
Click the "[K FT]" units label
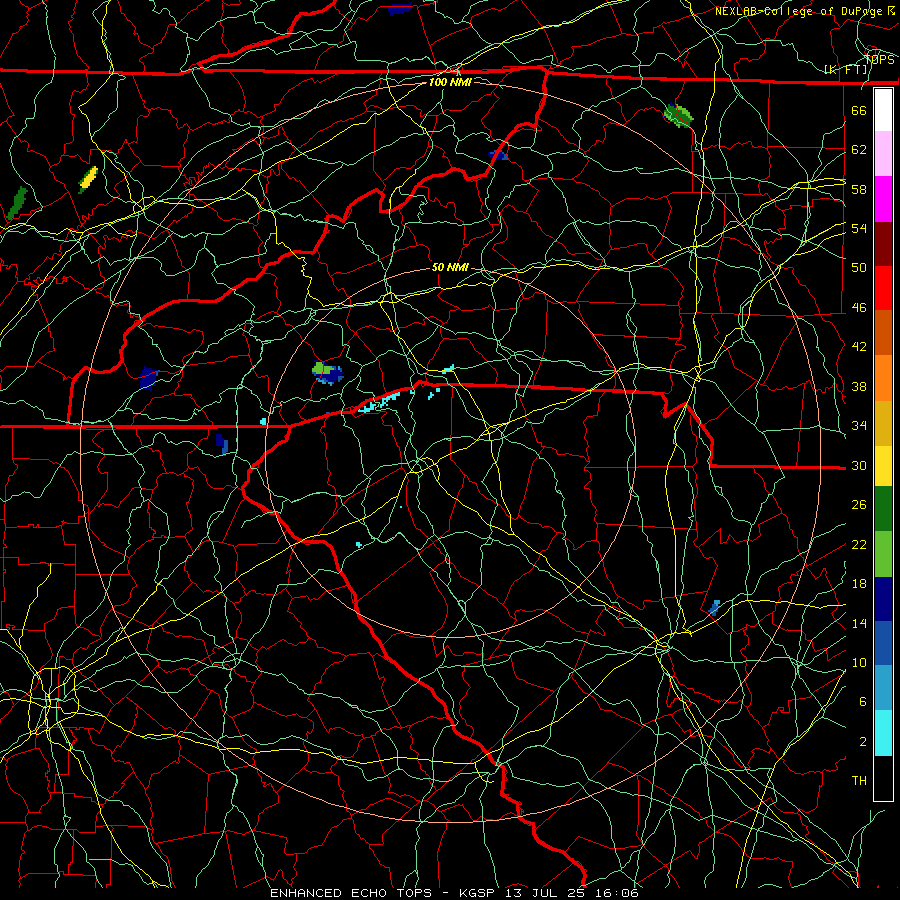pos(846,70)
